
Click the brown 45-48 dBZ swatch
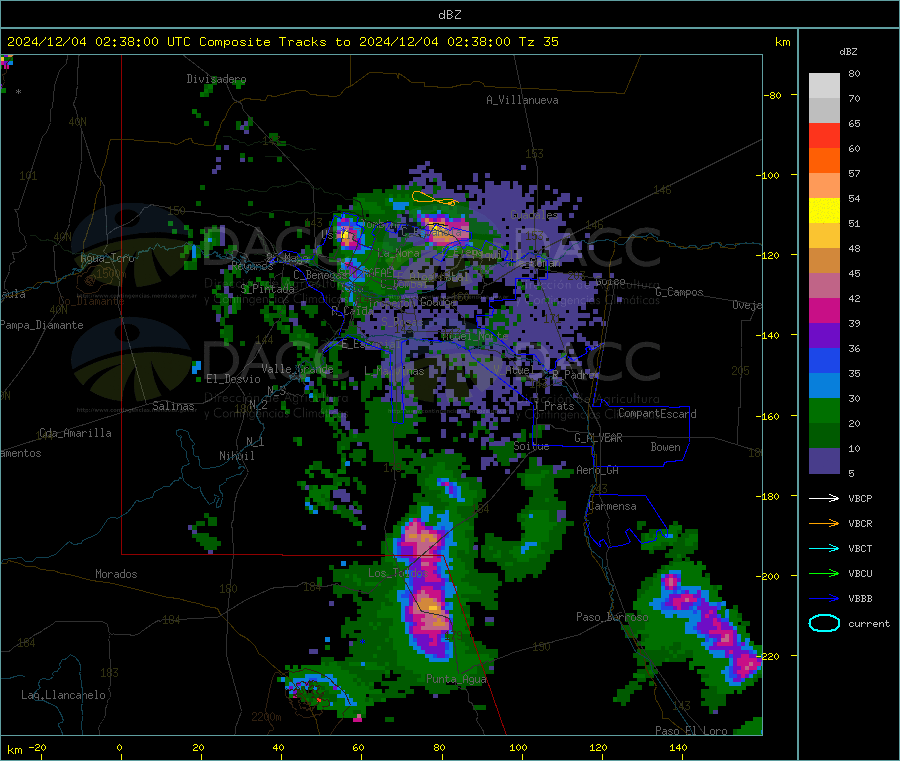tap(824, 261)
